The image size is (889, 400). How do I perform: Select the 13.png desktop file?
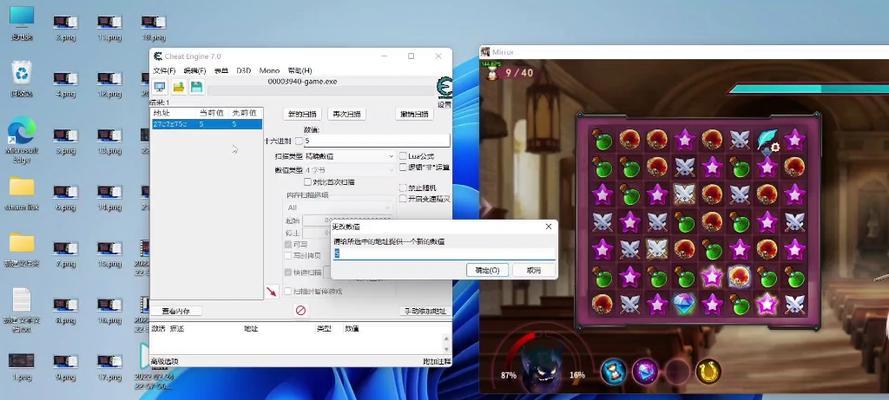[109, 141]
